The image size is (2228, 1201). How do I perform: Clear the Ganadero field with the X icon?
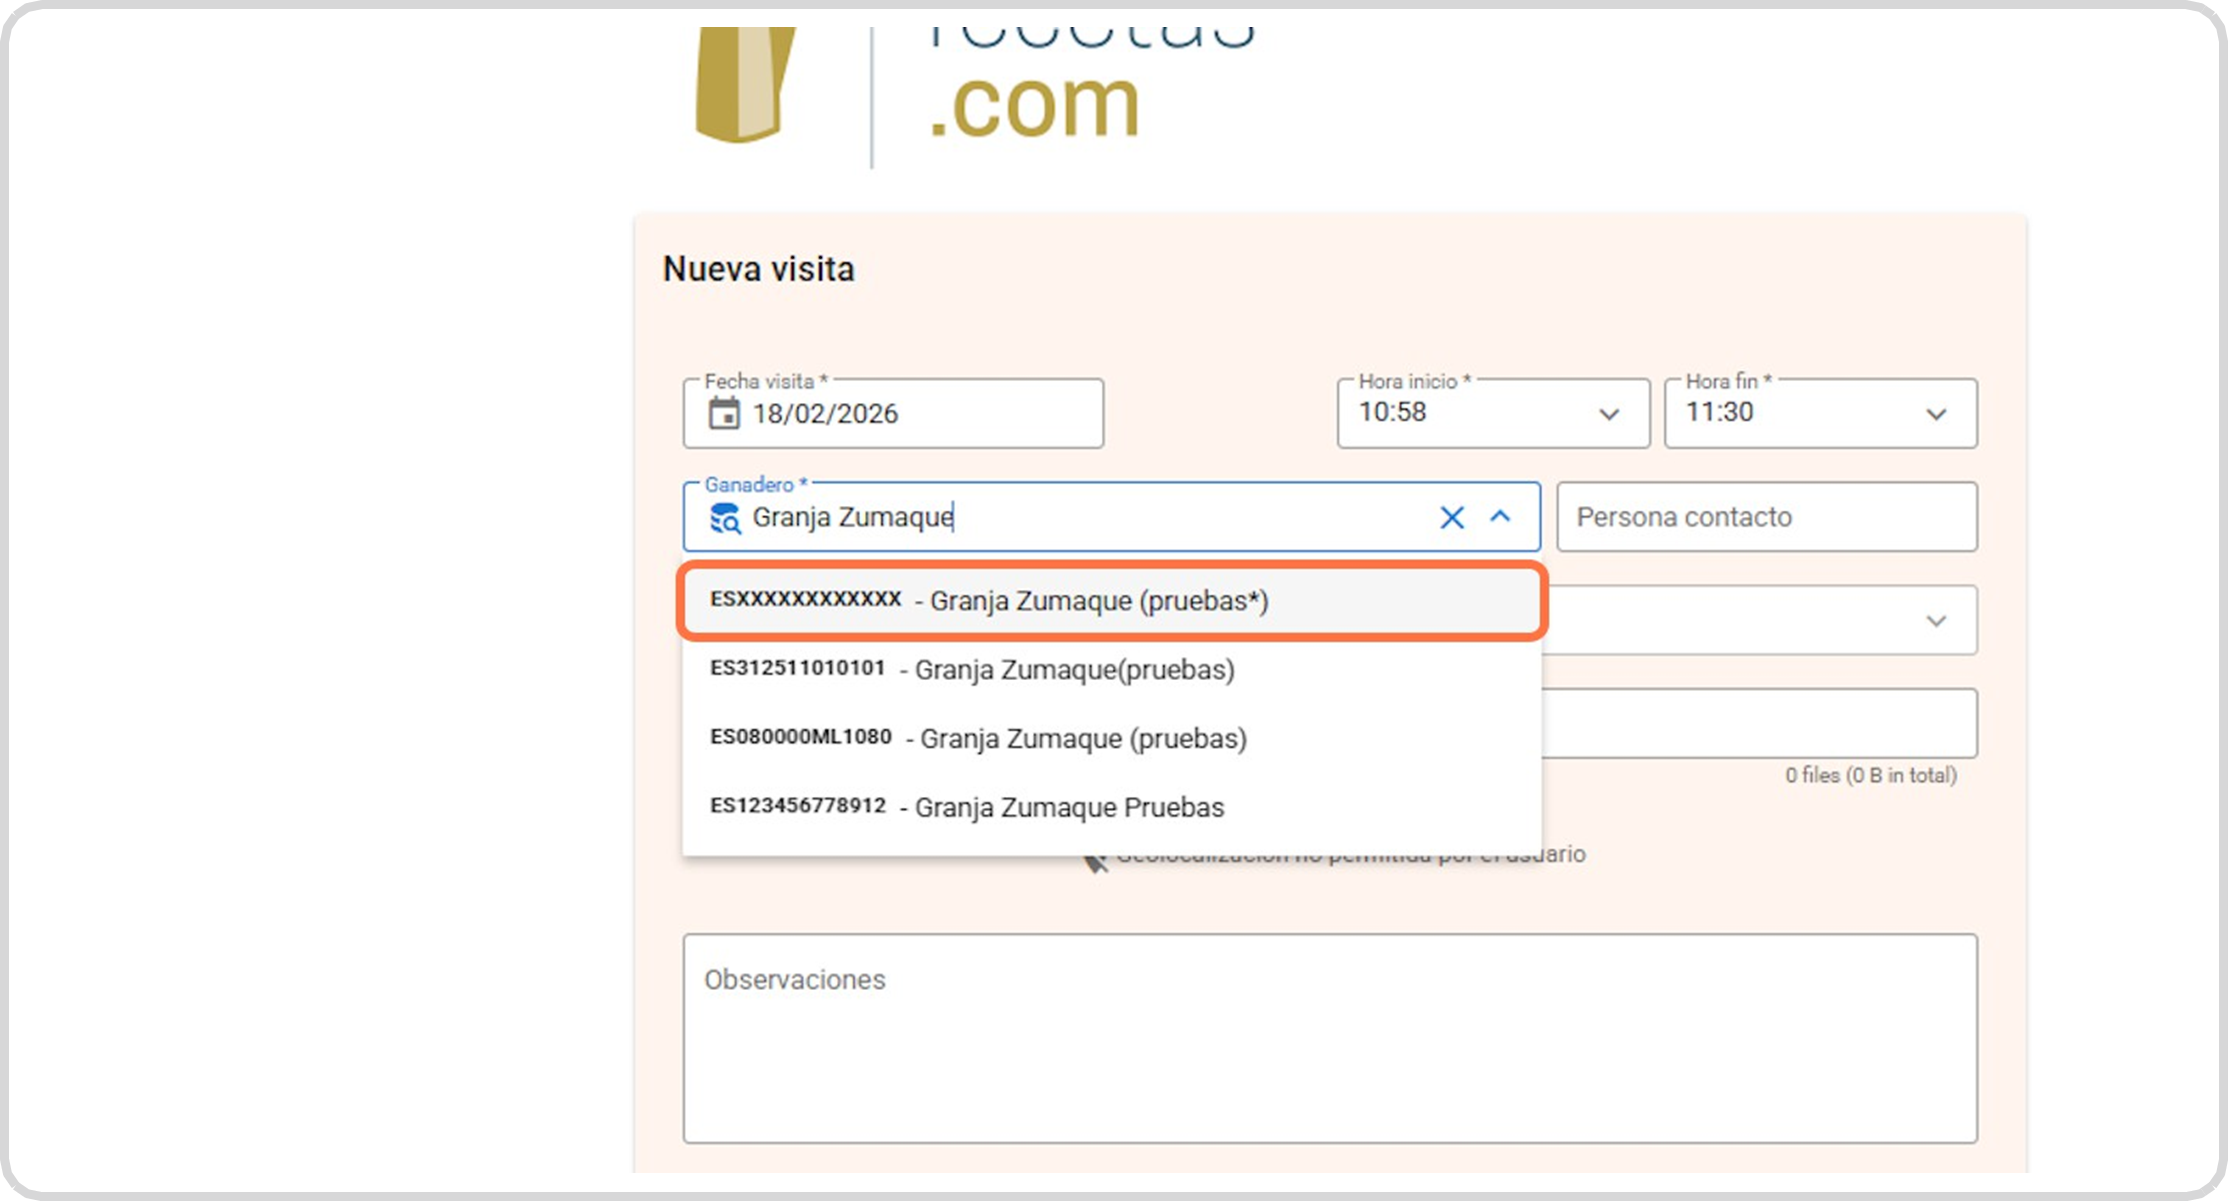click(x=1451, y=517)
